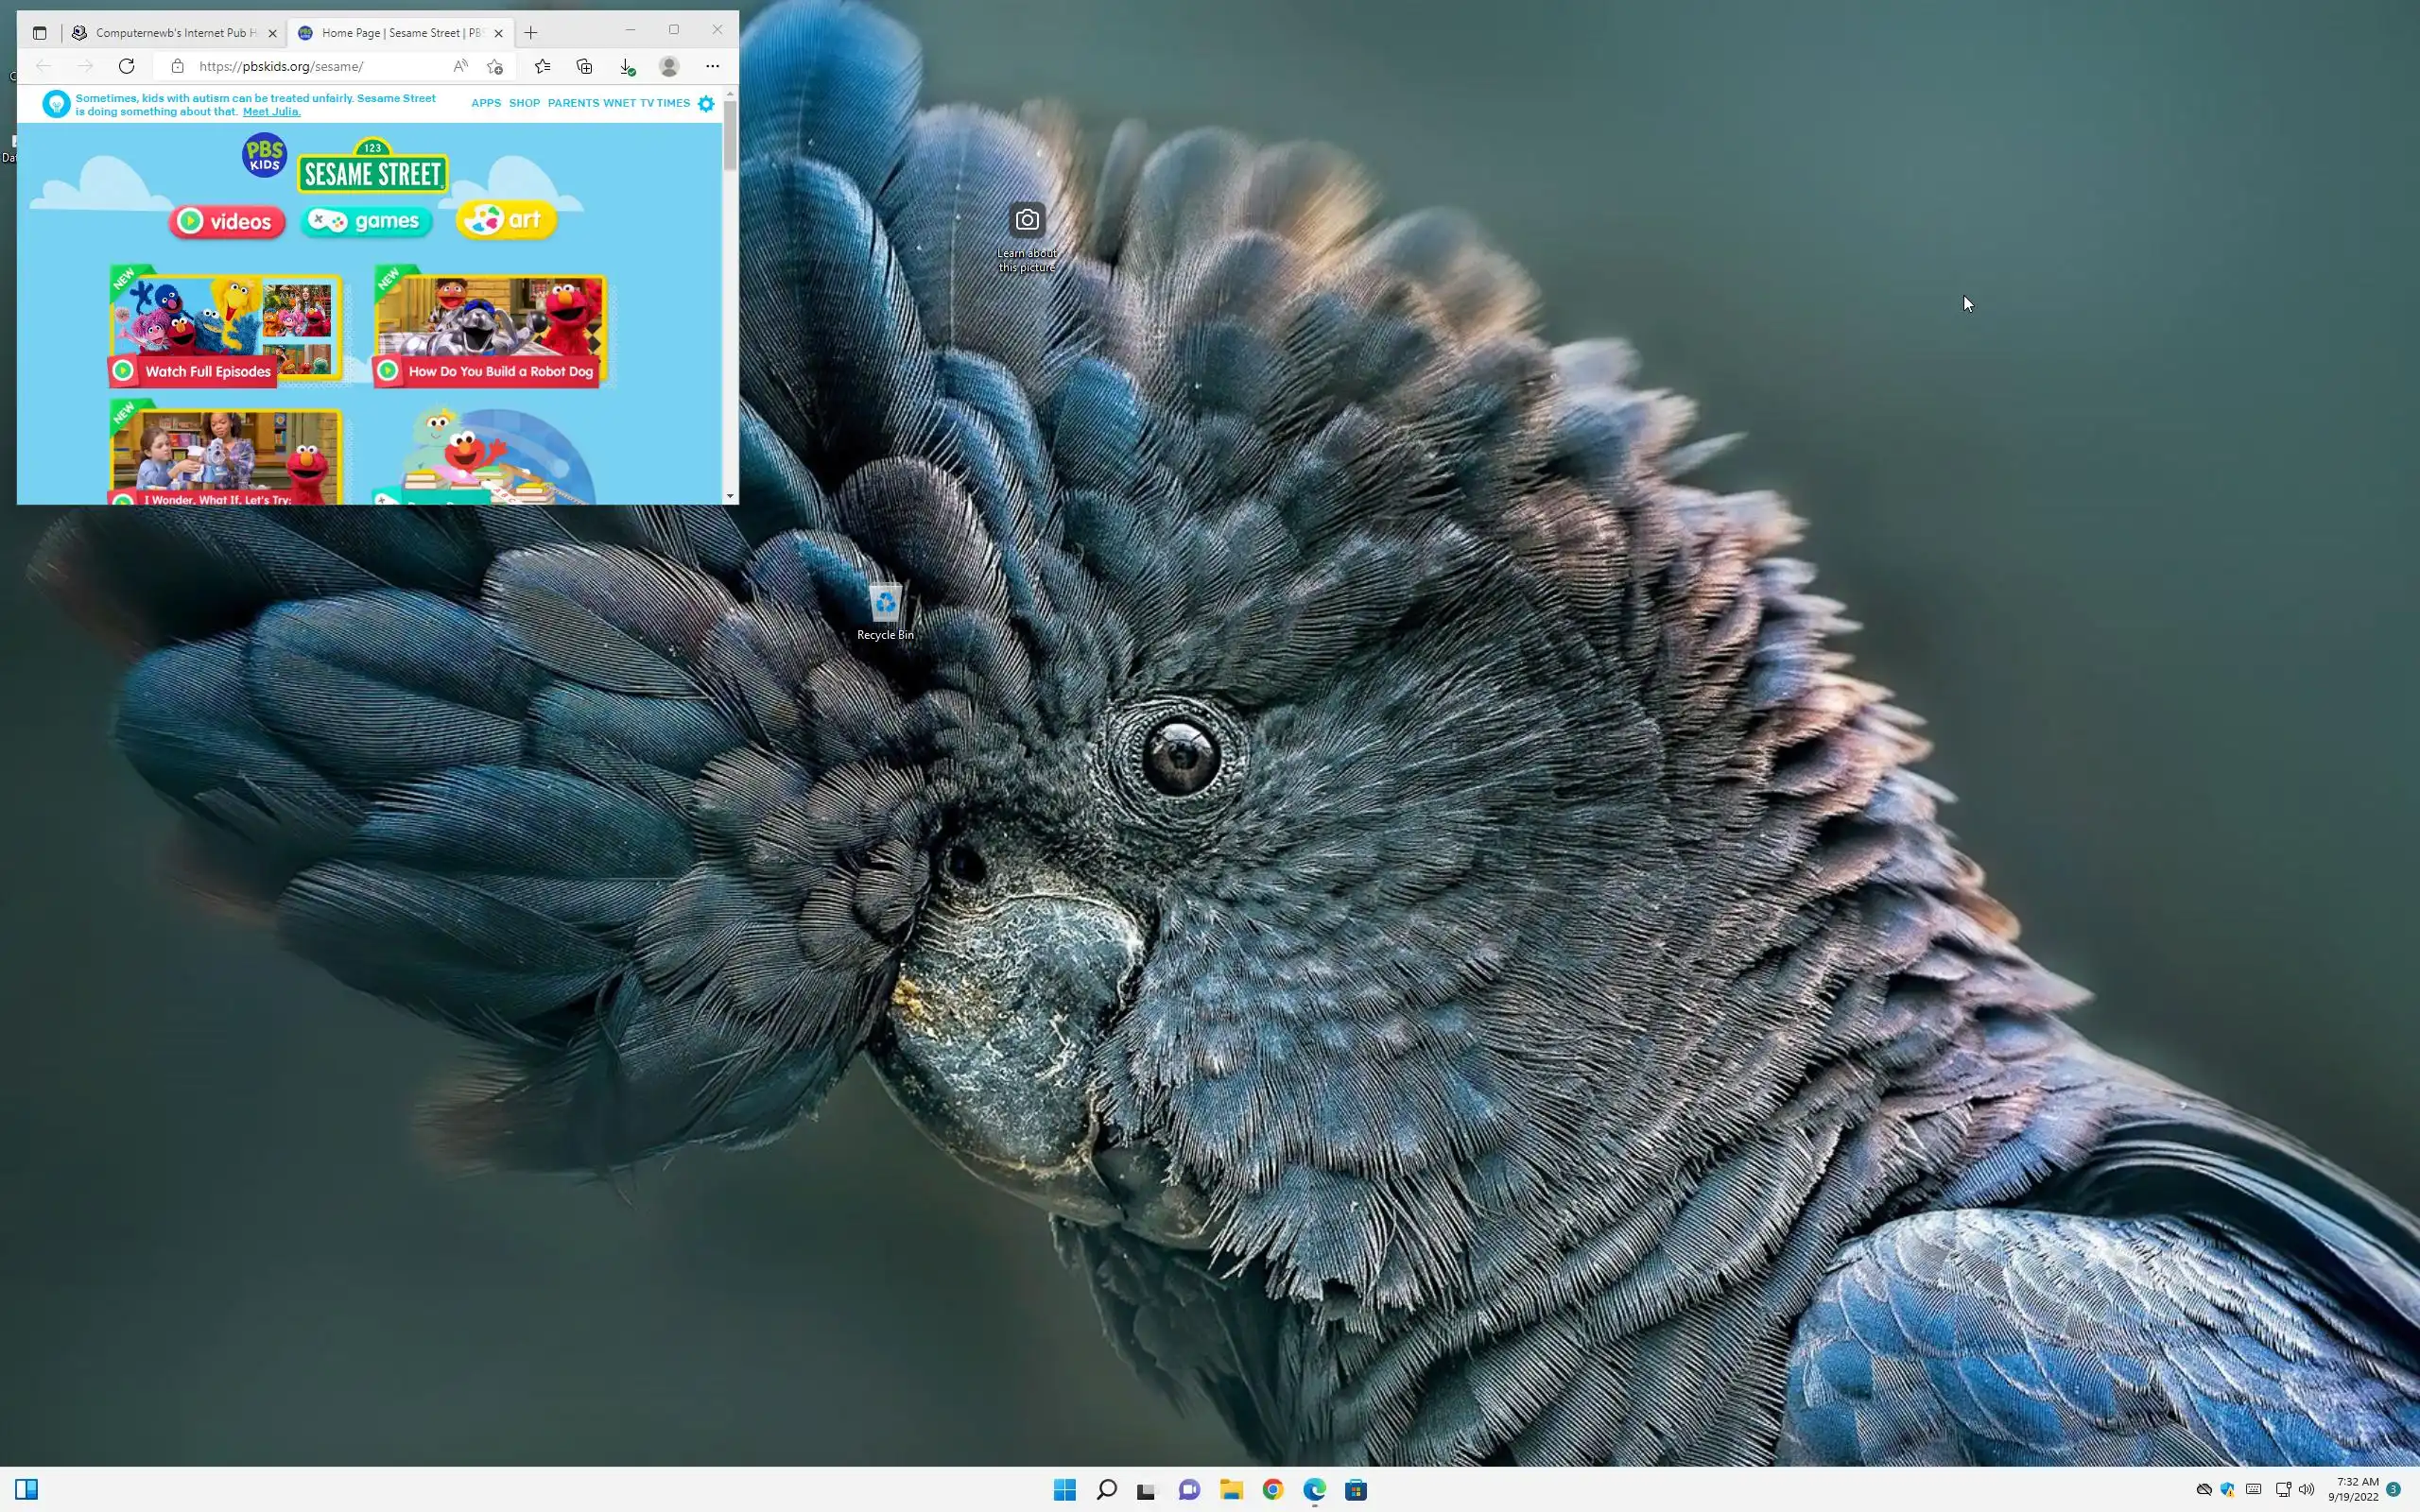
Task: Open the Collections toolbar icon
Action: point(585,66)
